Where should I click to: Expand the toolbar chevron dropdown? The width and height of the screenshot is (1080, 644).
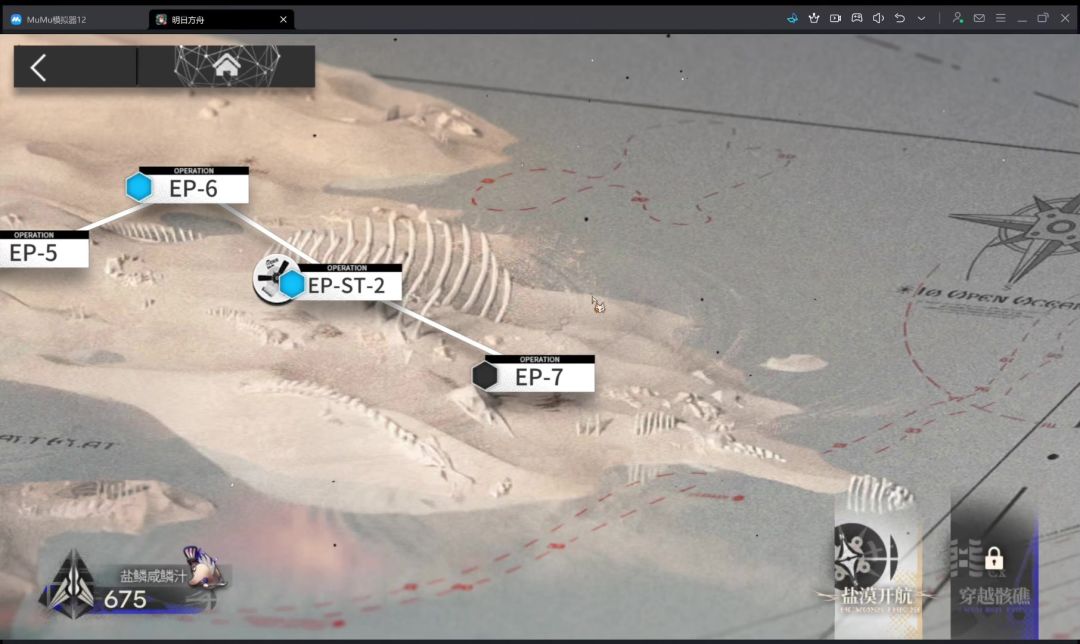coord(921,19)
